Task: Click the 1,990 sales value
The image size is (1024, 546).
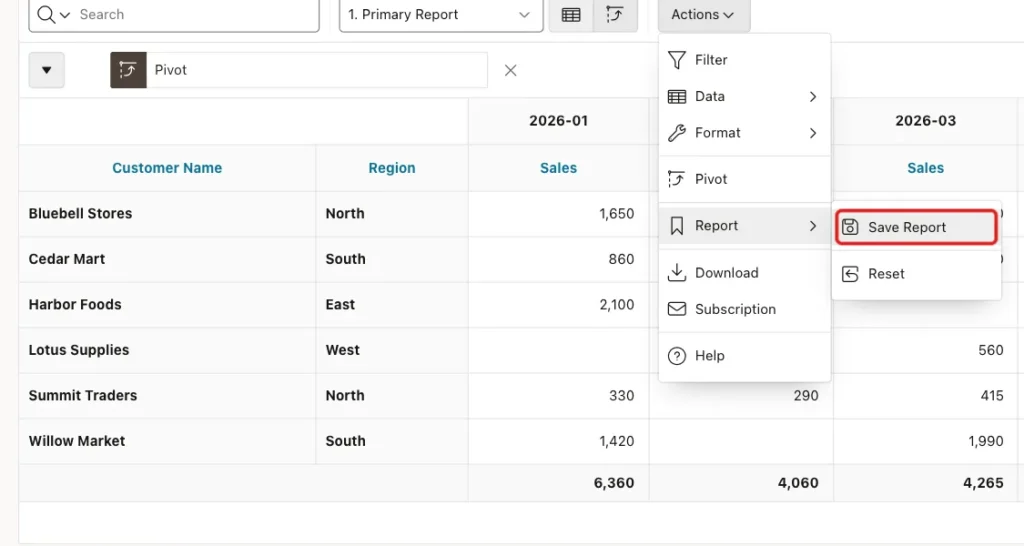Action: [985, 442]
